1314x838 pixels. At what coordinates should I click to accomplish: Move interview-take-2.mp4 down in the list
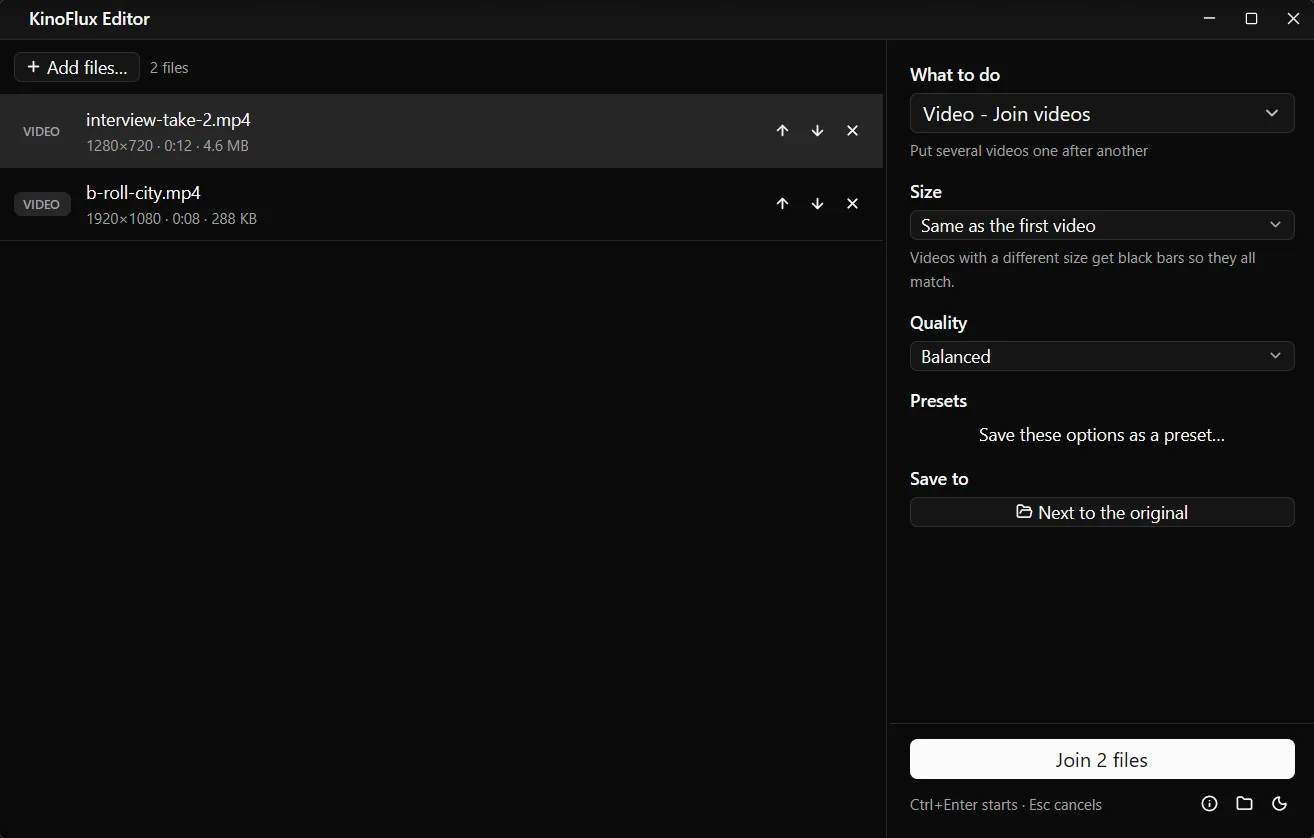coord(817,131)
